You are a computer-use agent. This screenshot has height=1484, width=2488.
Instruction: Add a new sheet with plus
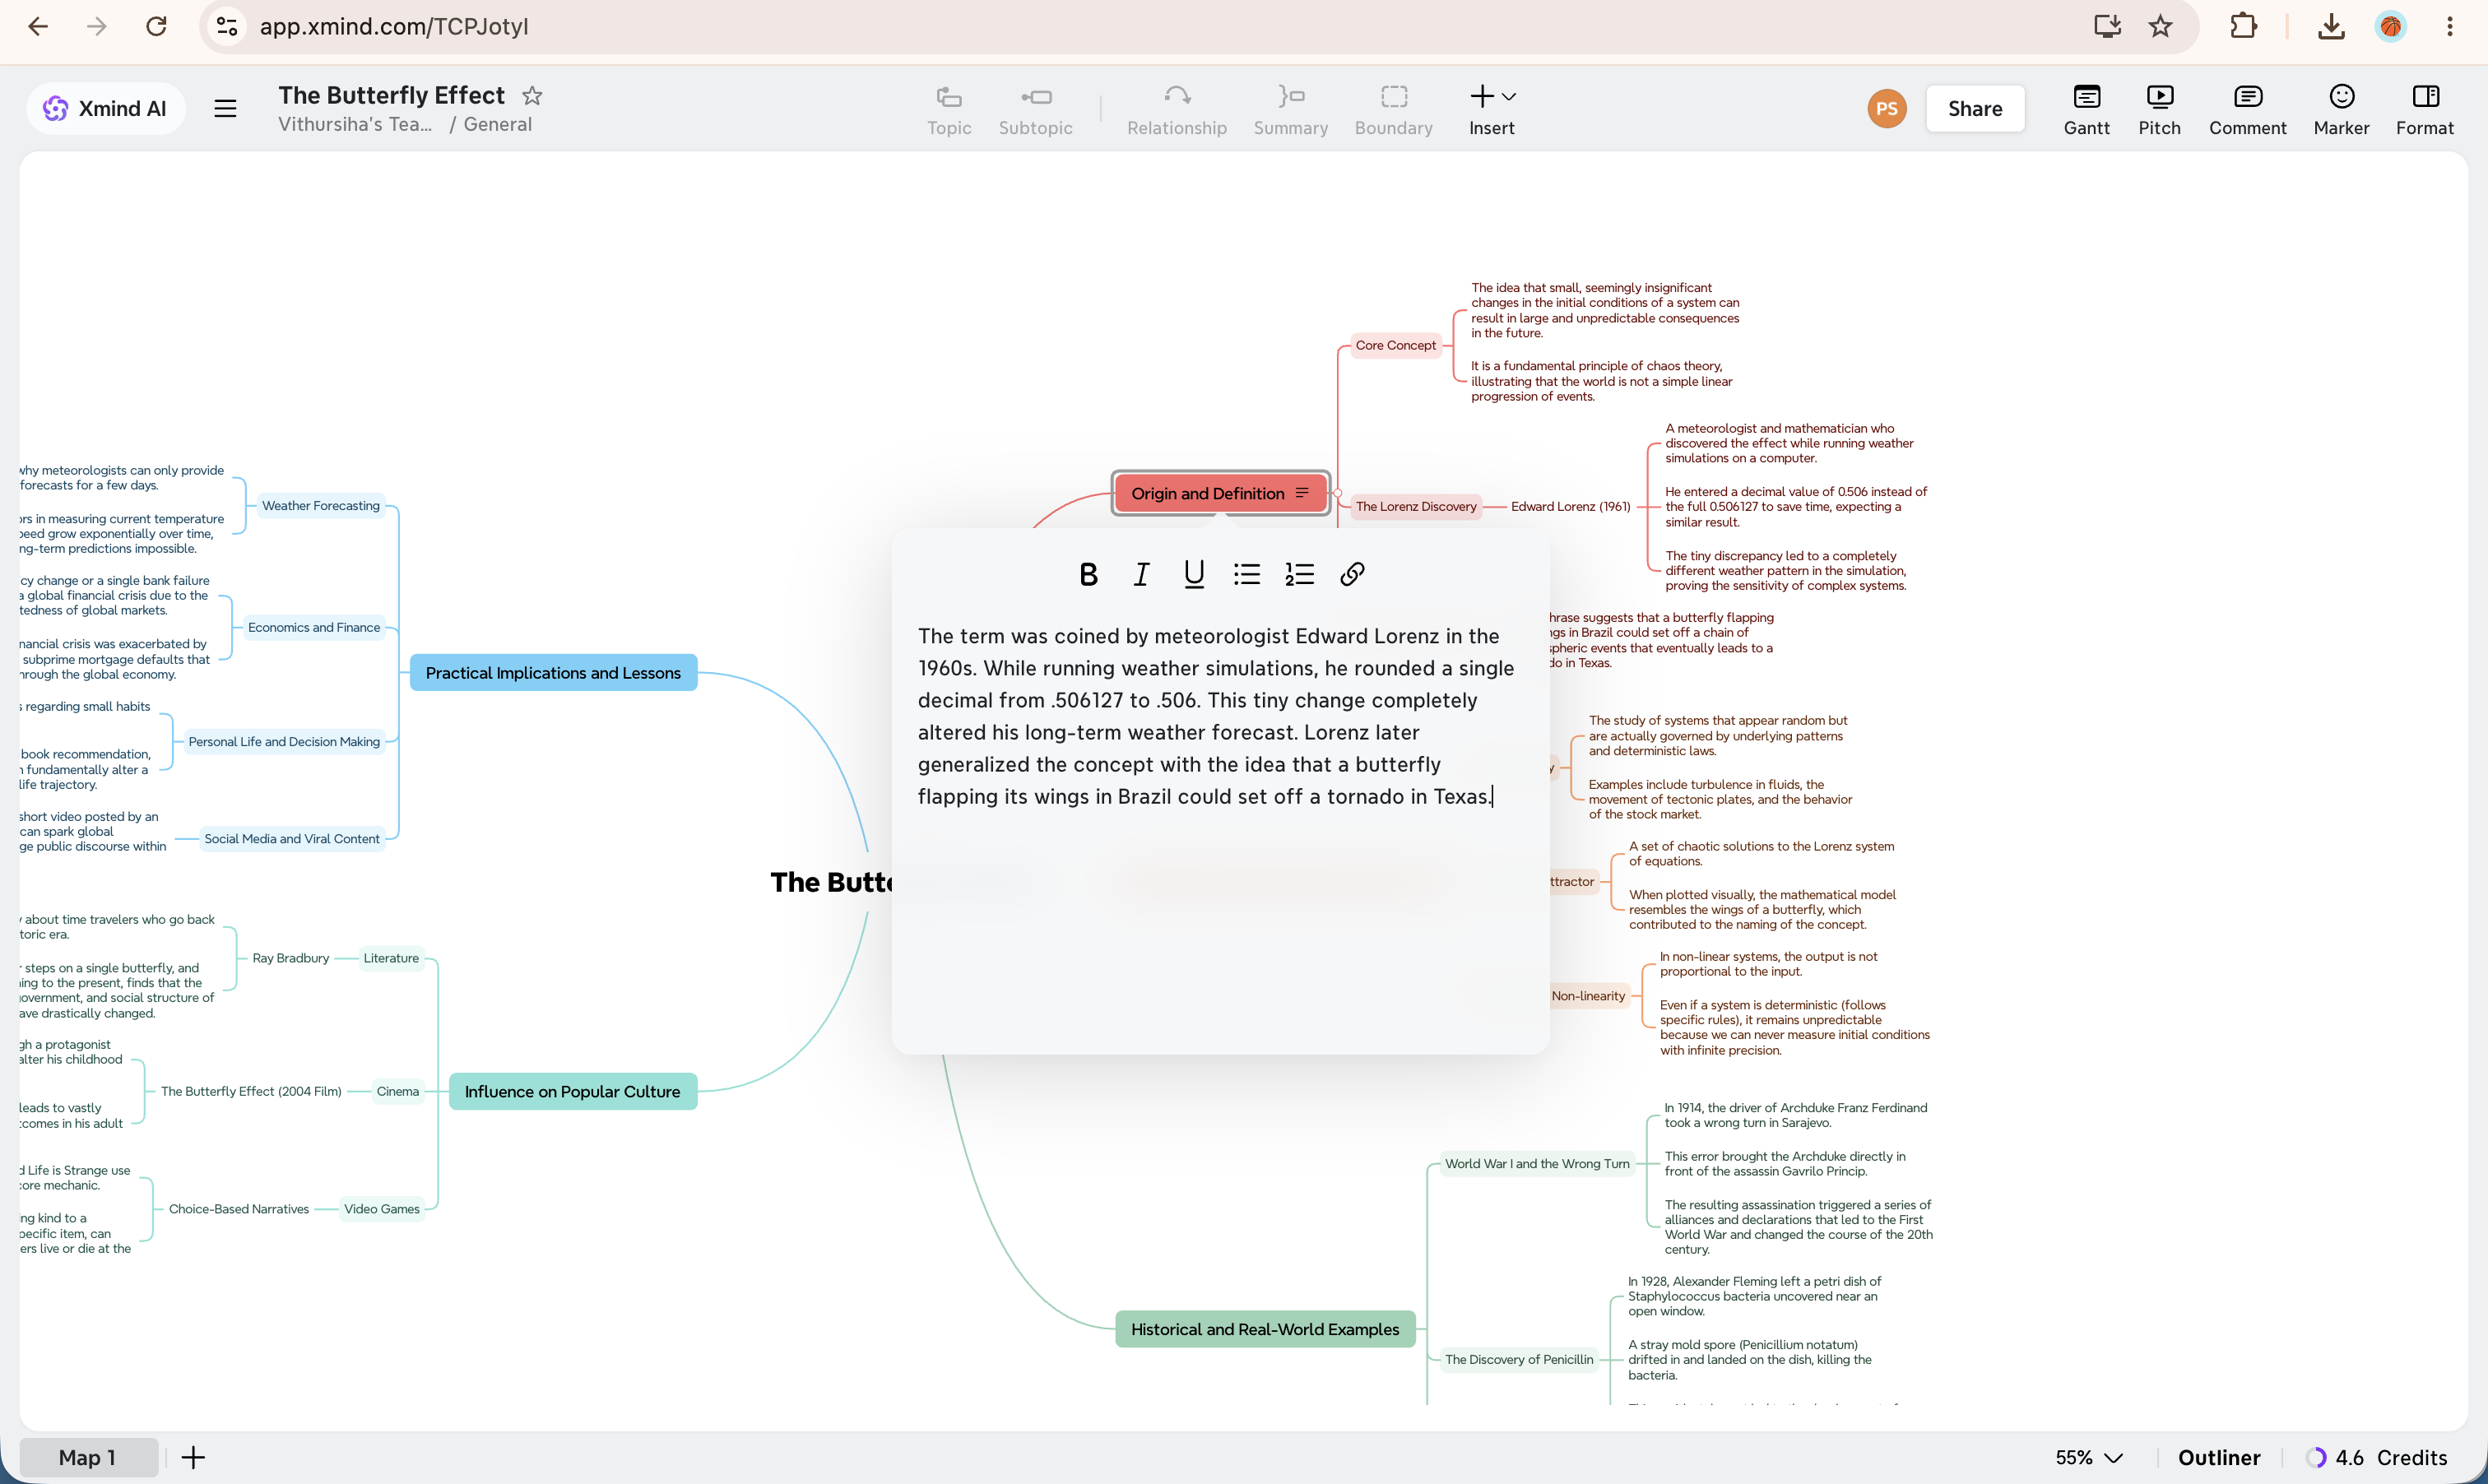[193, 1457]
